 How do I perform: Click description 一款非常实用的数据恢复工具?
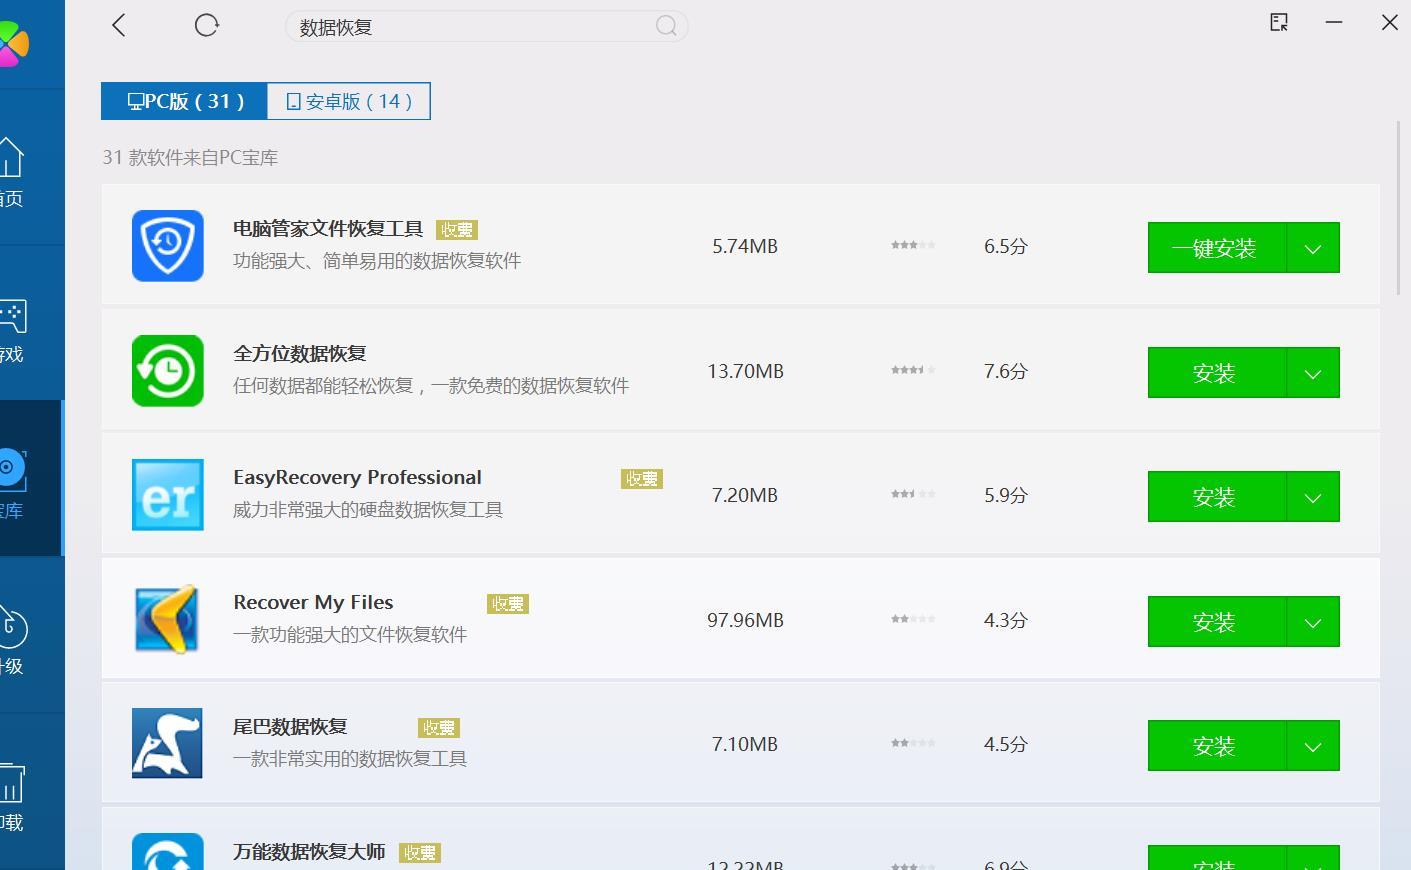click(350, 759)
